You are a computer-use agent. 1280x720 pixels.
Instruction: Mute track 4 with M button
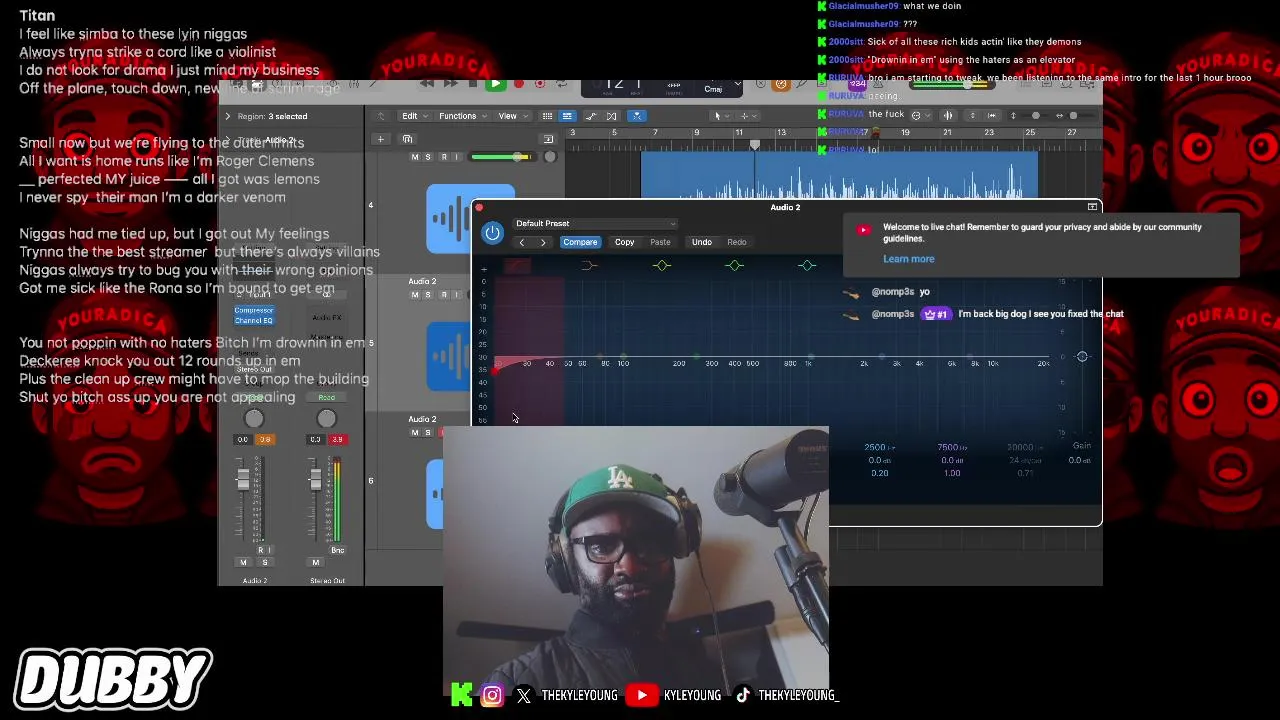(415, 157)
